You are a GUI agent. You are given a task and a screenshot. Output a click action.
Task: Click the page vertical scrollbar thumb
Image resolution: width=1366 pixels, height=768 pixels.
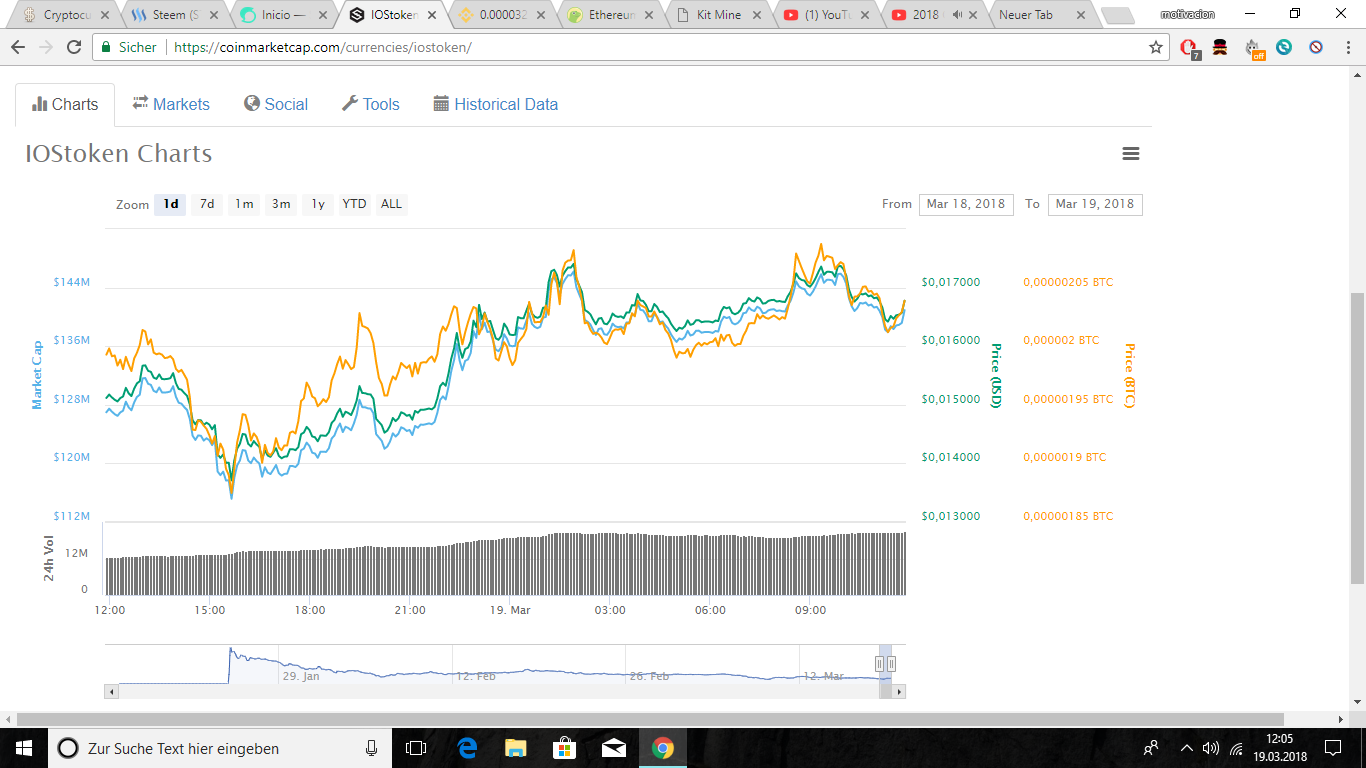(1357, 438)
